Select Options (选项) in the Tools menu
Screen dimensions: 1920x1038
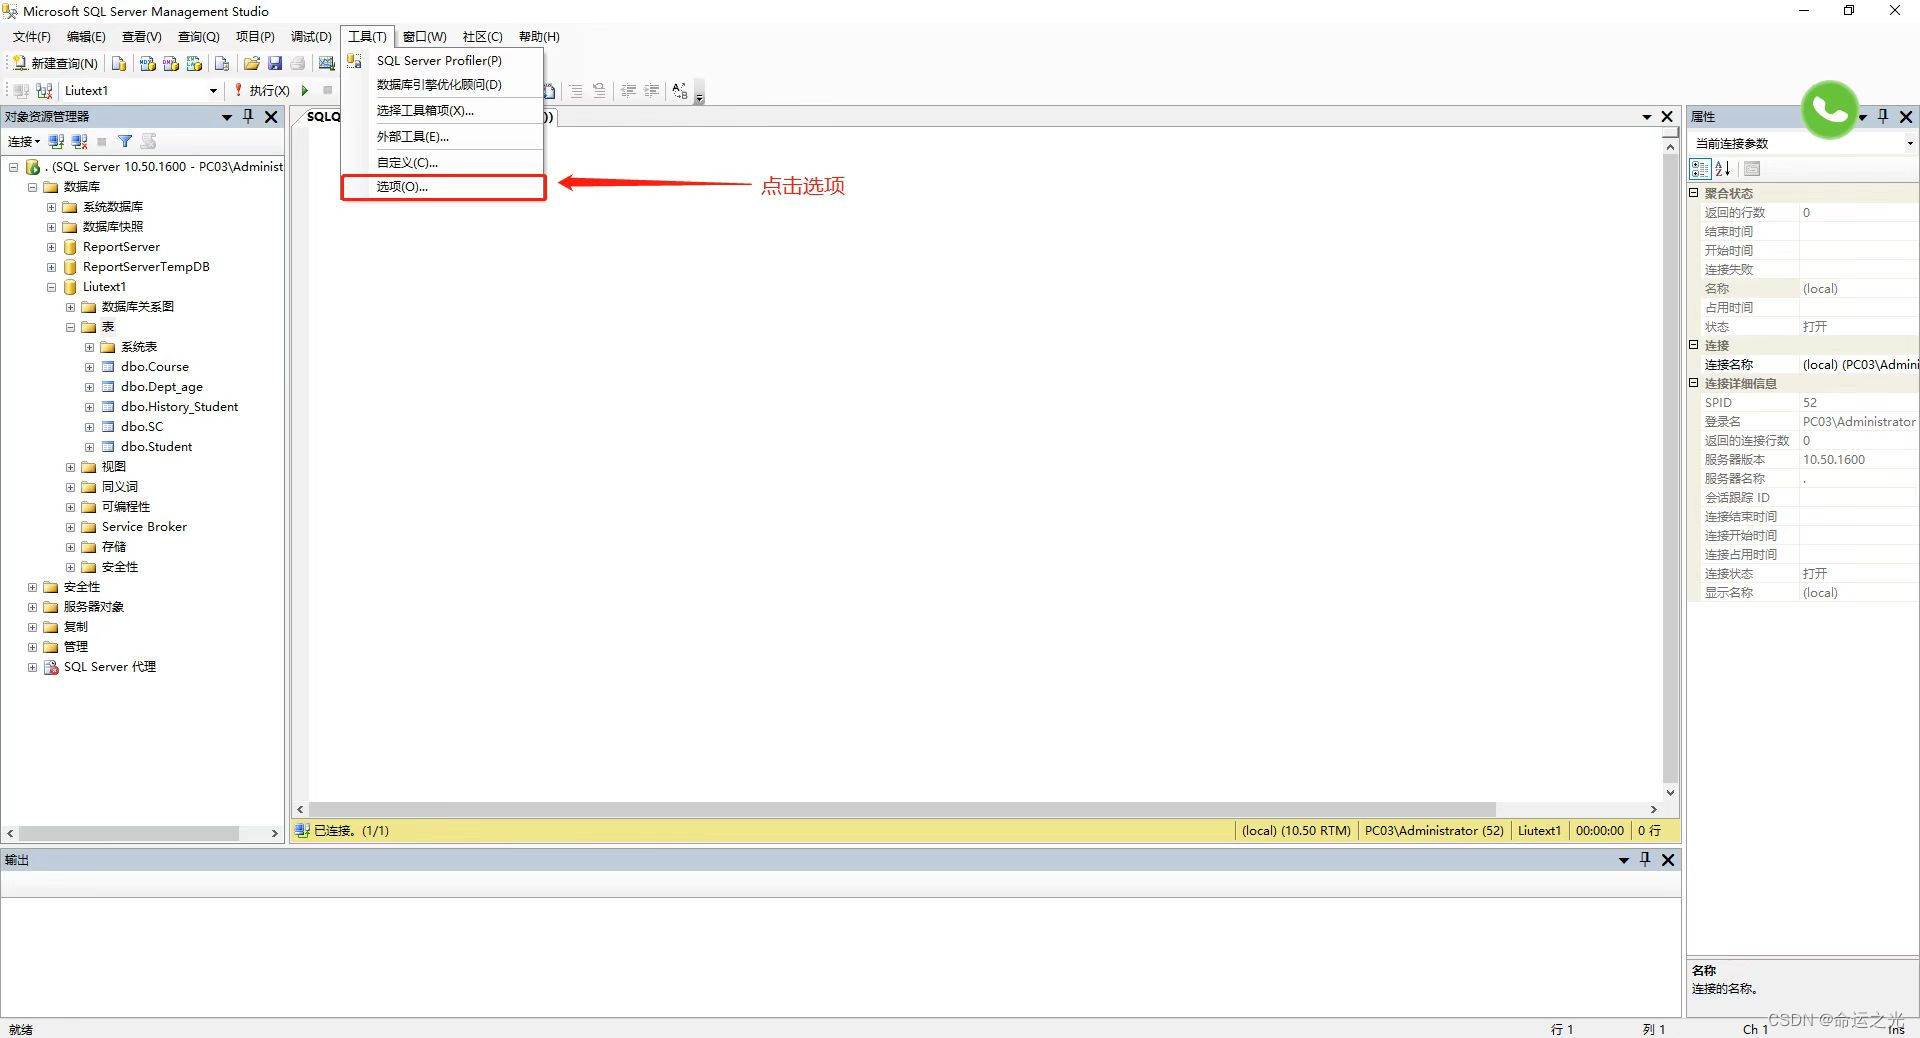tap(443, 187)
